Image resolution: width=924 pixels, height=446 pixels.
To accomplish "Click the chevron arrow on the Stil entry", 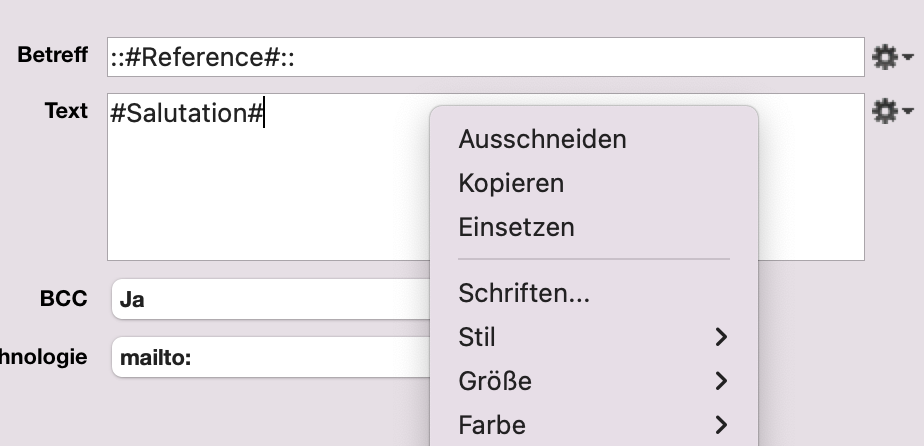I will coord(721,337).
